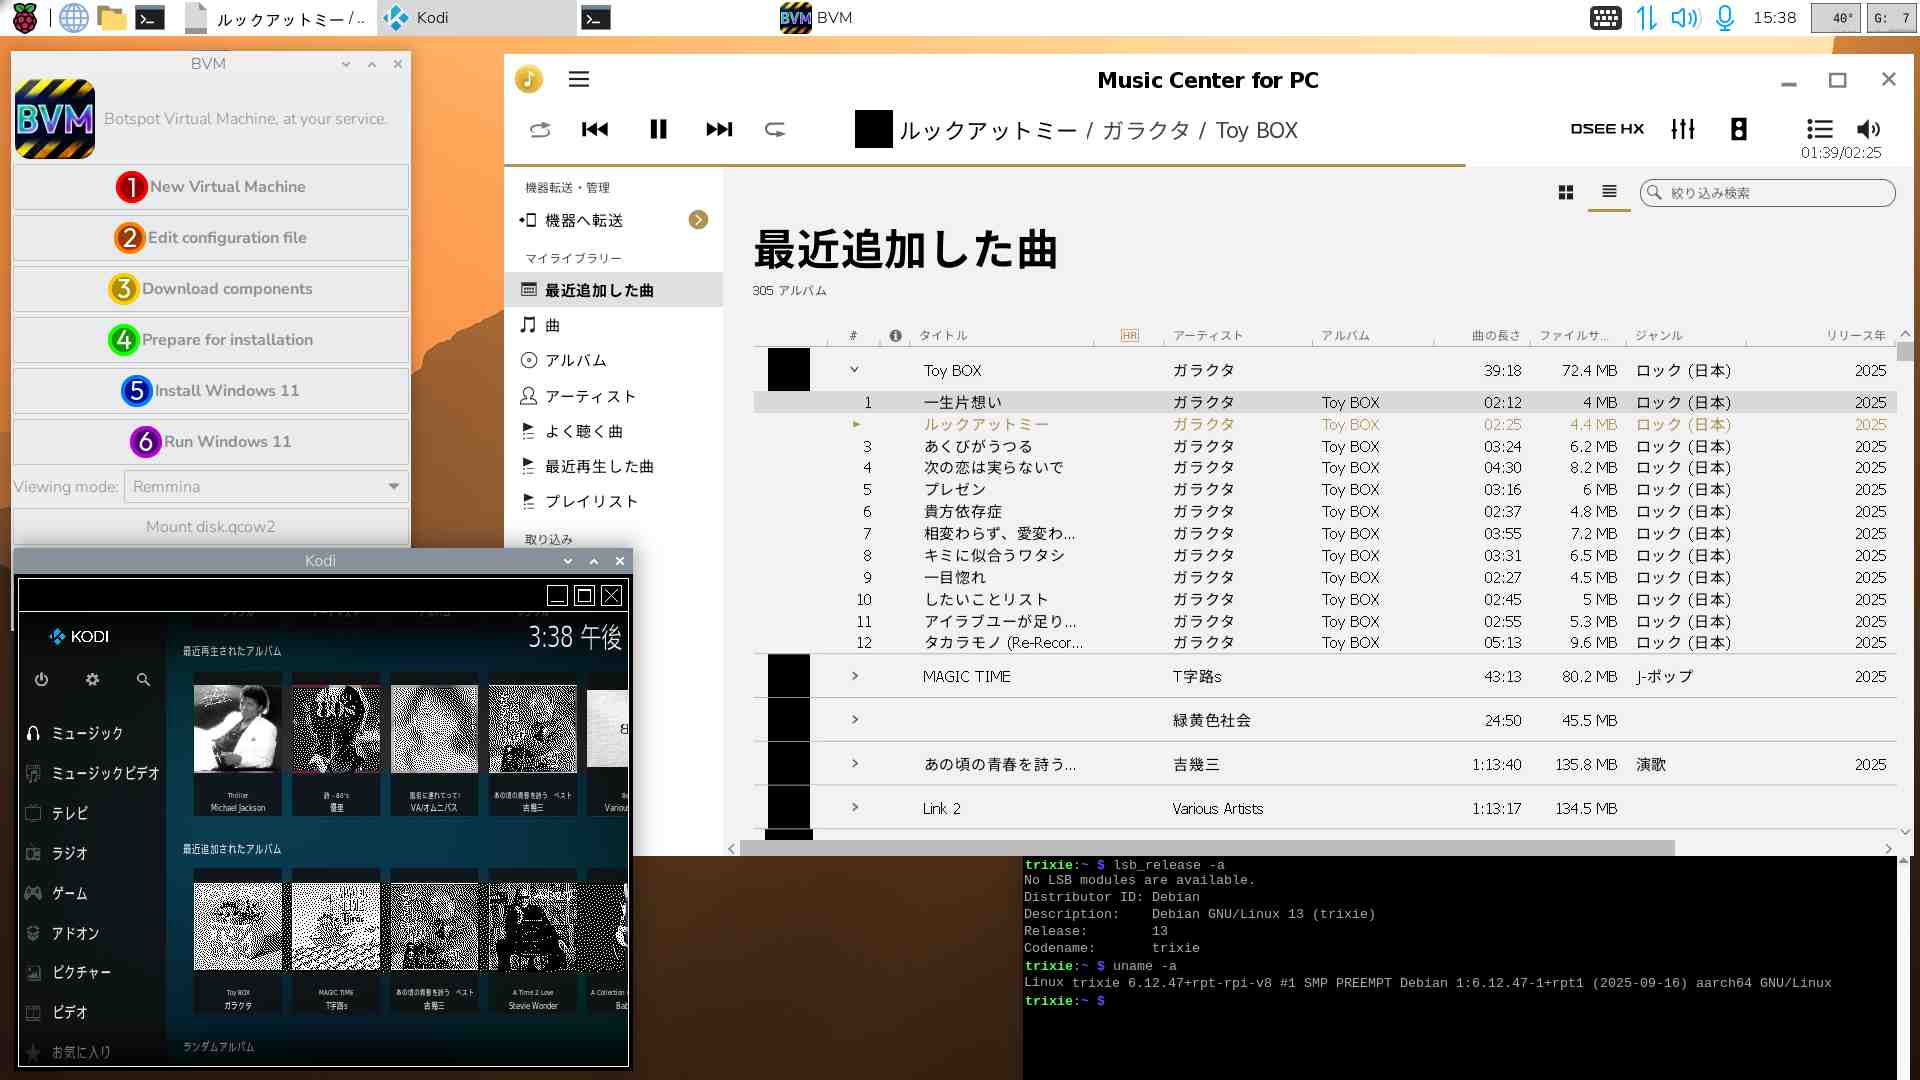The height and width of the screenshot is (1080, 1920).
Task: Switch to grid view of albums
Action: [1566, 193]
